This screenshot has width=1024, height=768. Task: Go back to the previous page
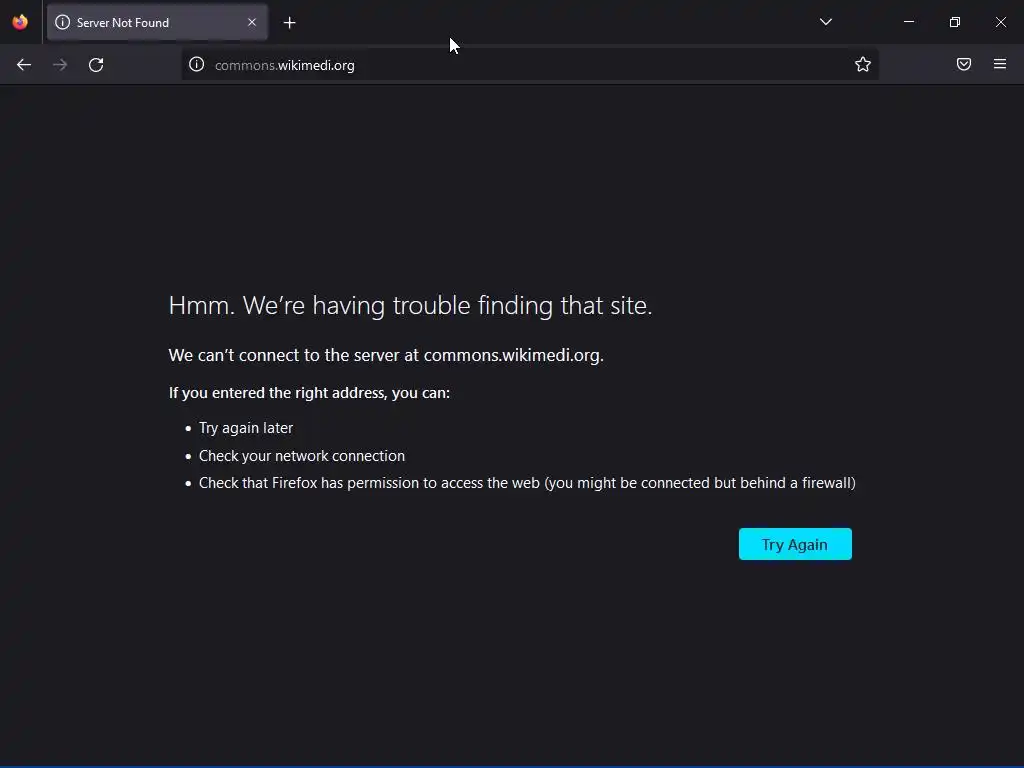pos(24,65)
